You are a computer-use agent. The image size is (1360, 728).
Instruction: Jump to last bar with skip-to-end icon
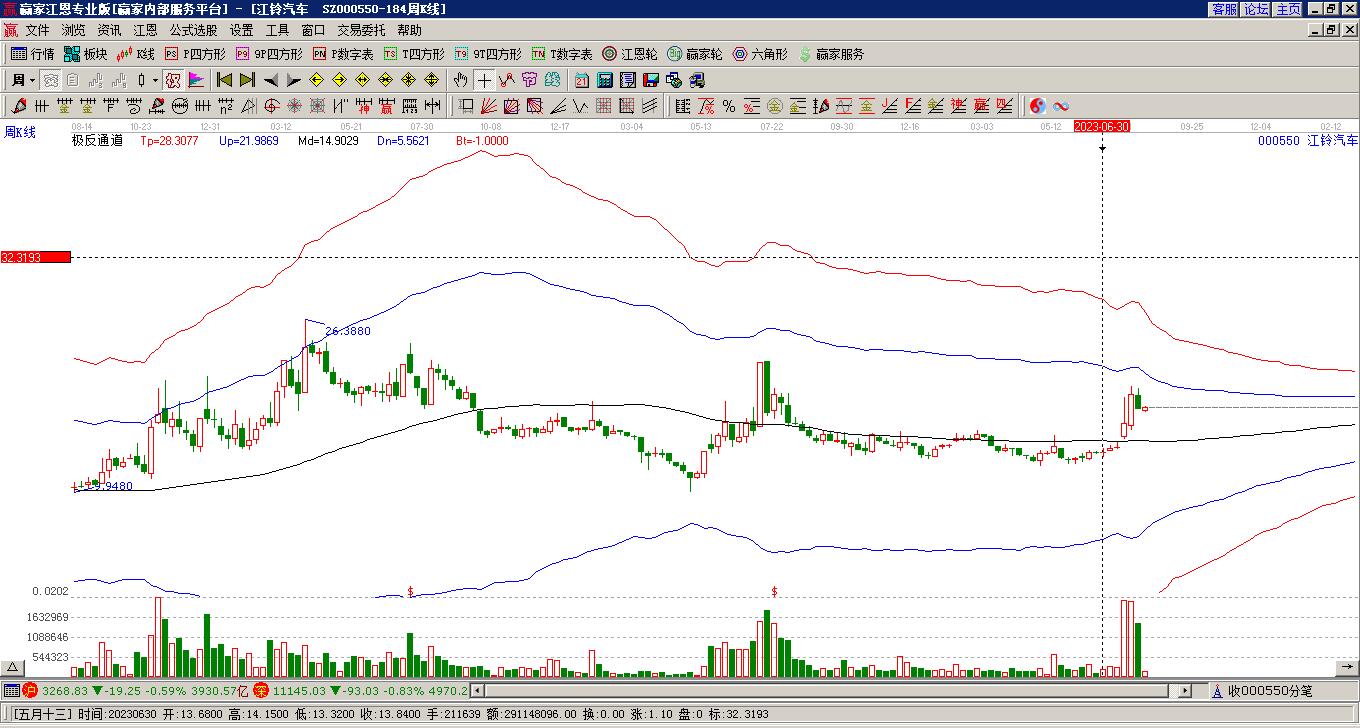pos(246,80)
